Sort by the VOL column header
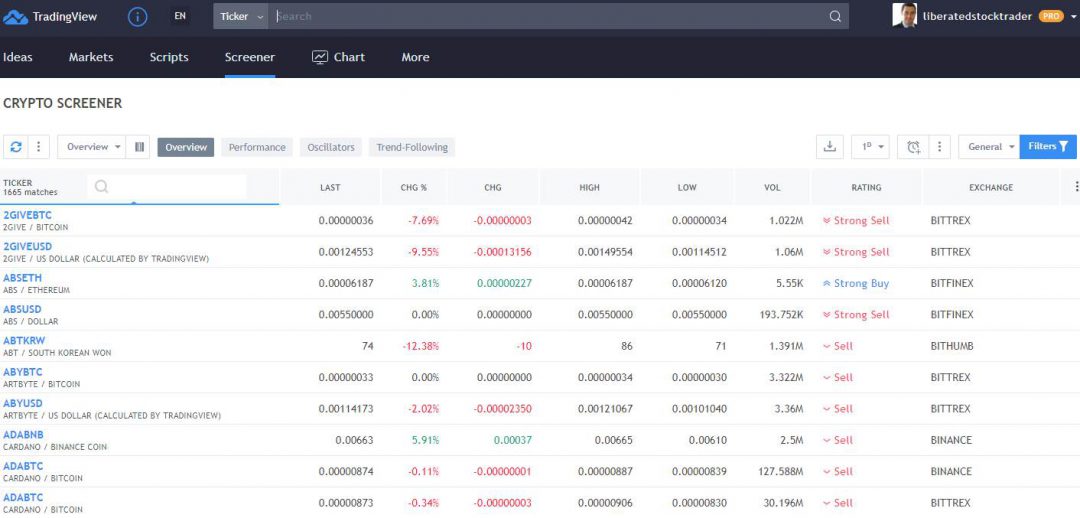This screenshot has height=518, width=1080. tap(772, 187)
